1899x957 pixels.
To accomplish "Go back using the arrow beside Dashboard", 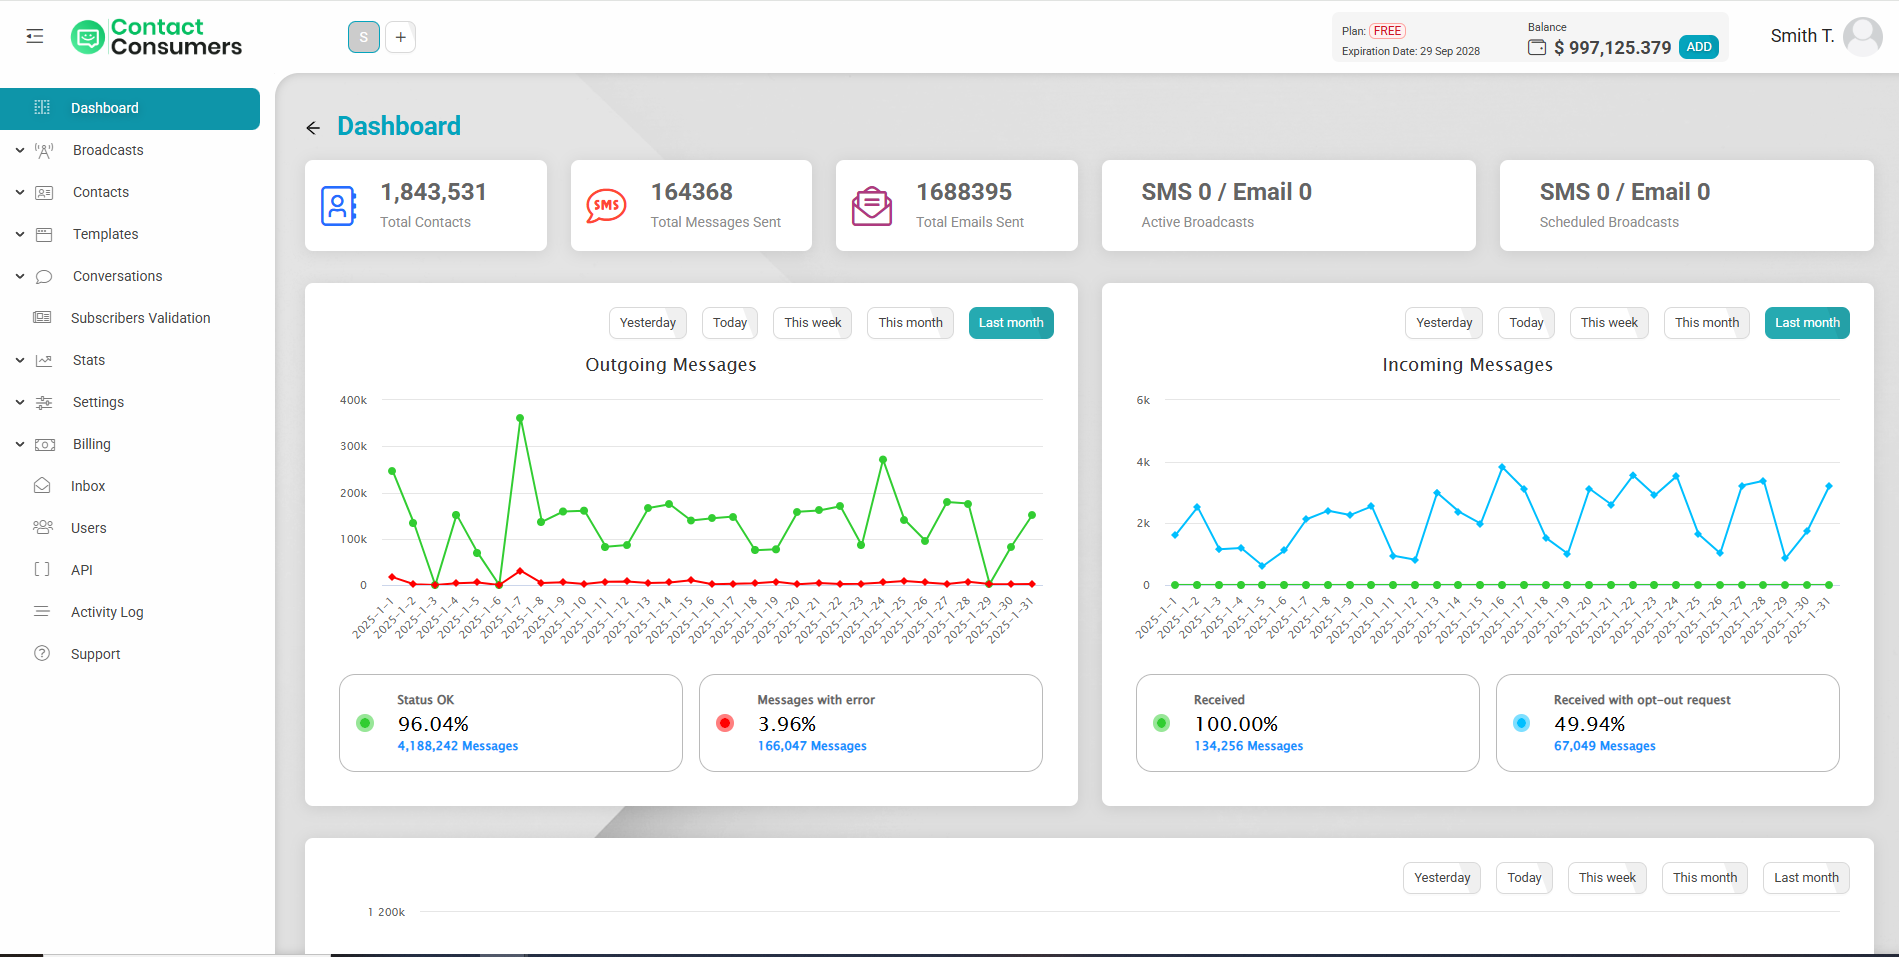I will pos(313,128).
